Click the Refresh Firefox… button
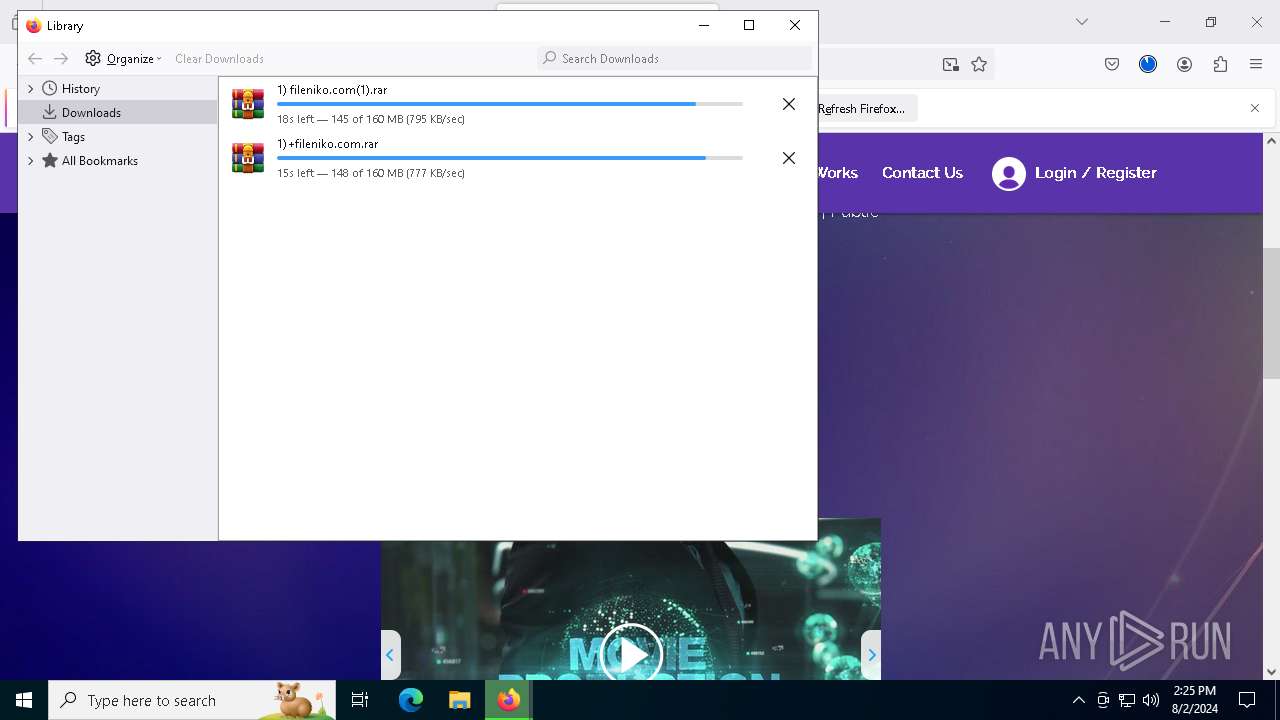The image size is (1280, 720). 862,108
